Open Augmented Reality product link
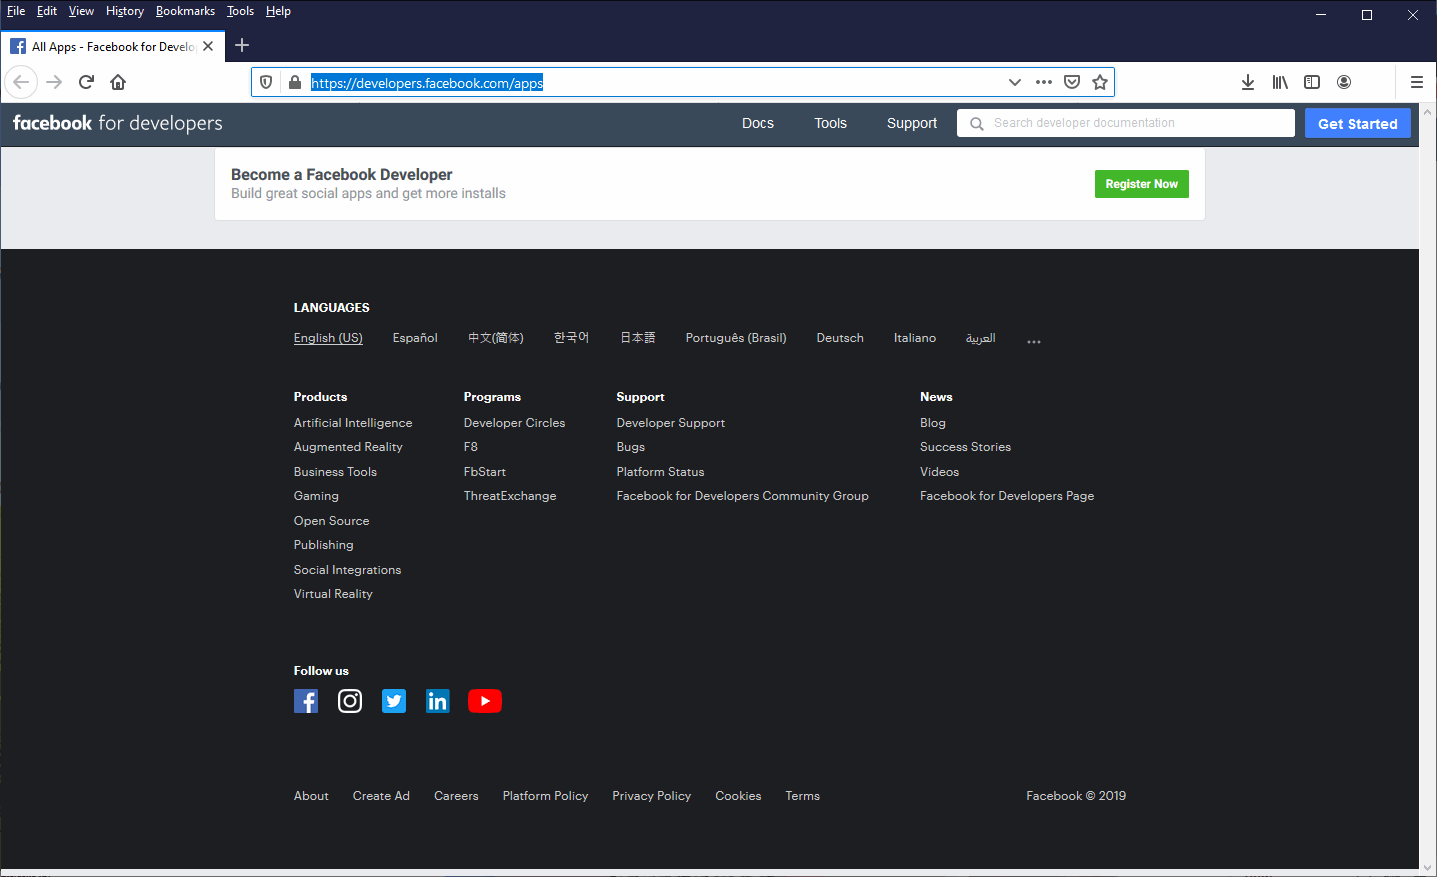1437x877 pixels. 348,447
